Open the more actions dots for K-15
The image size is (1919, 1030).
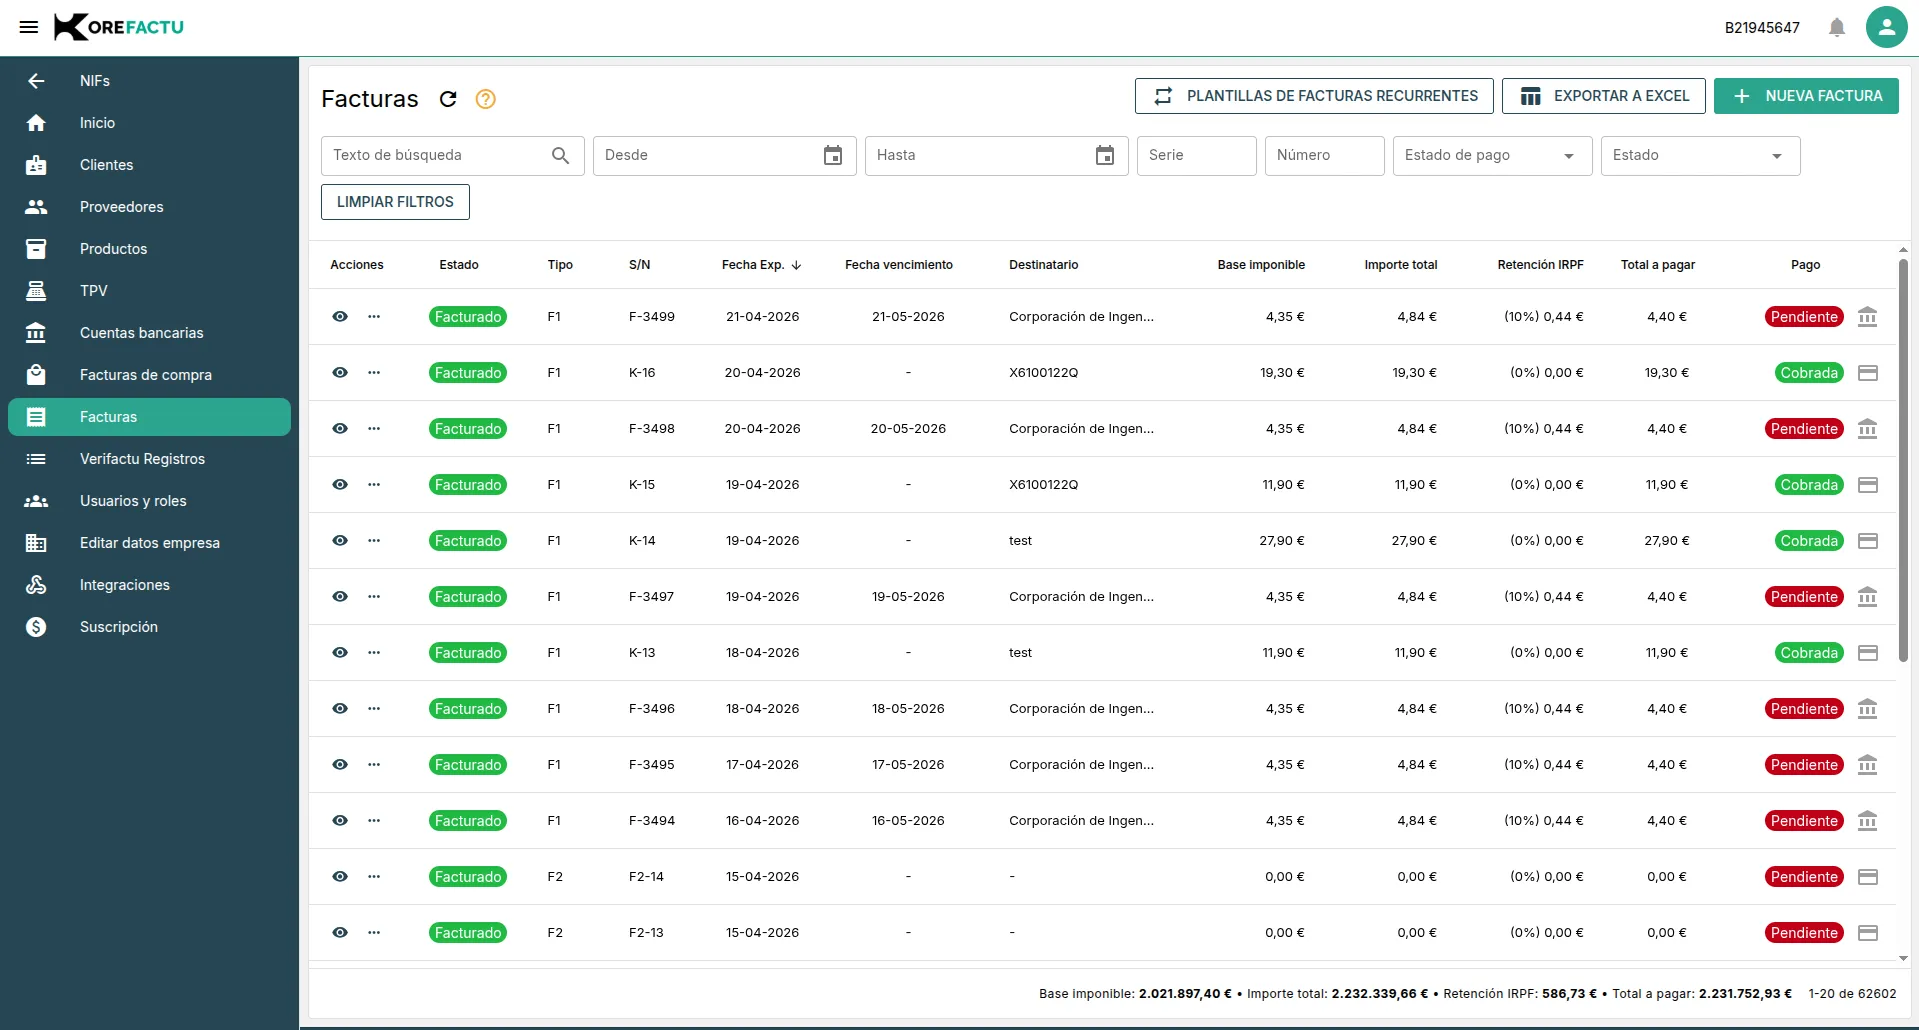point(374,485)
